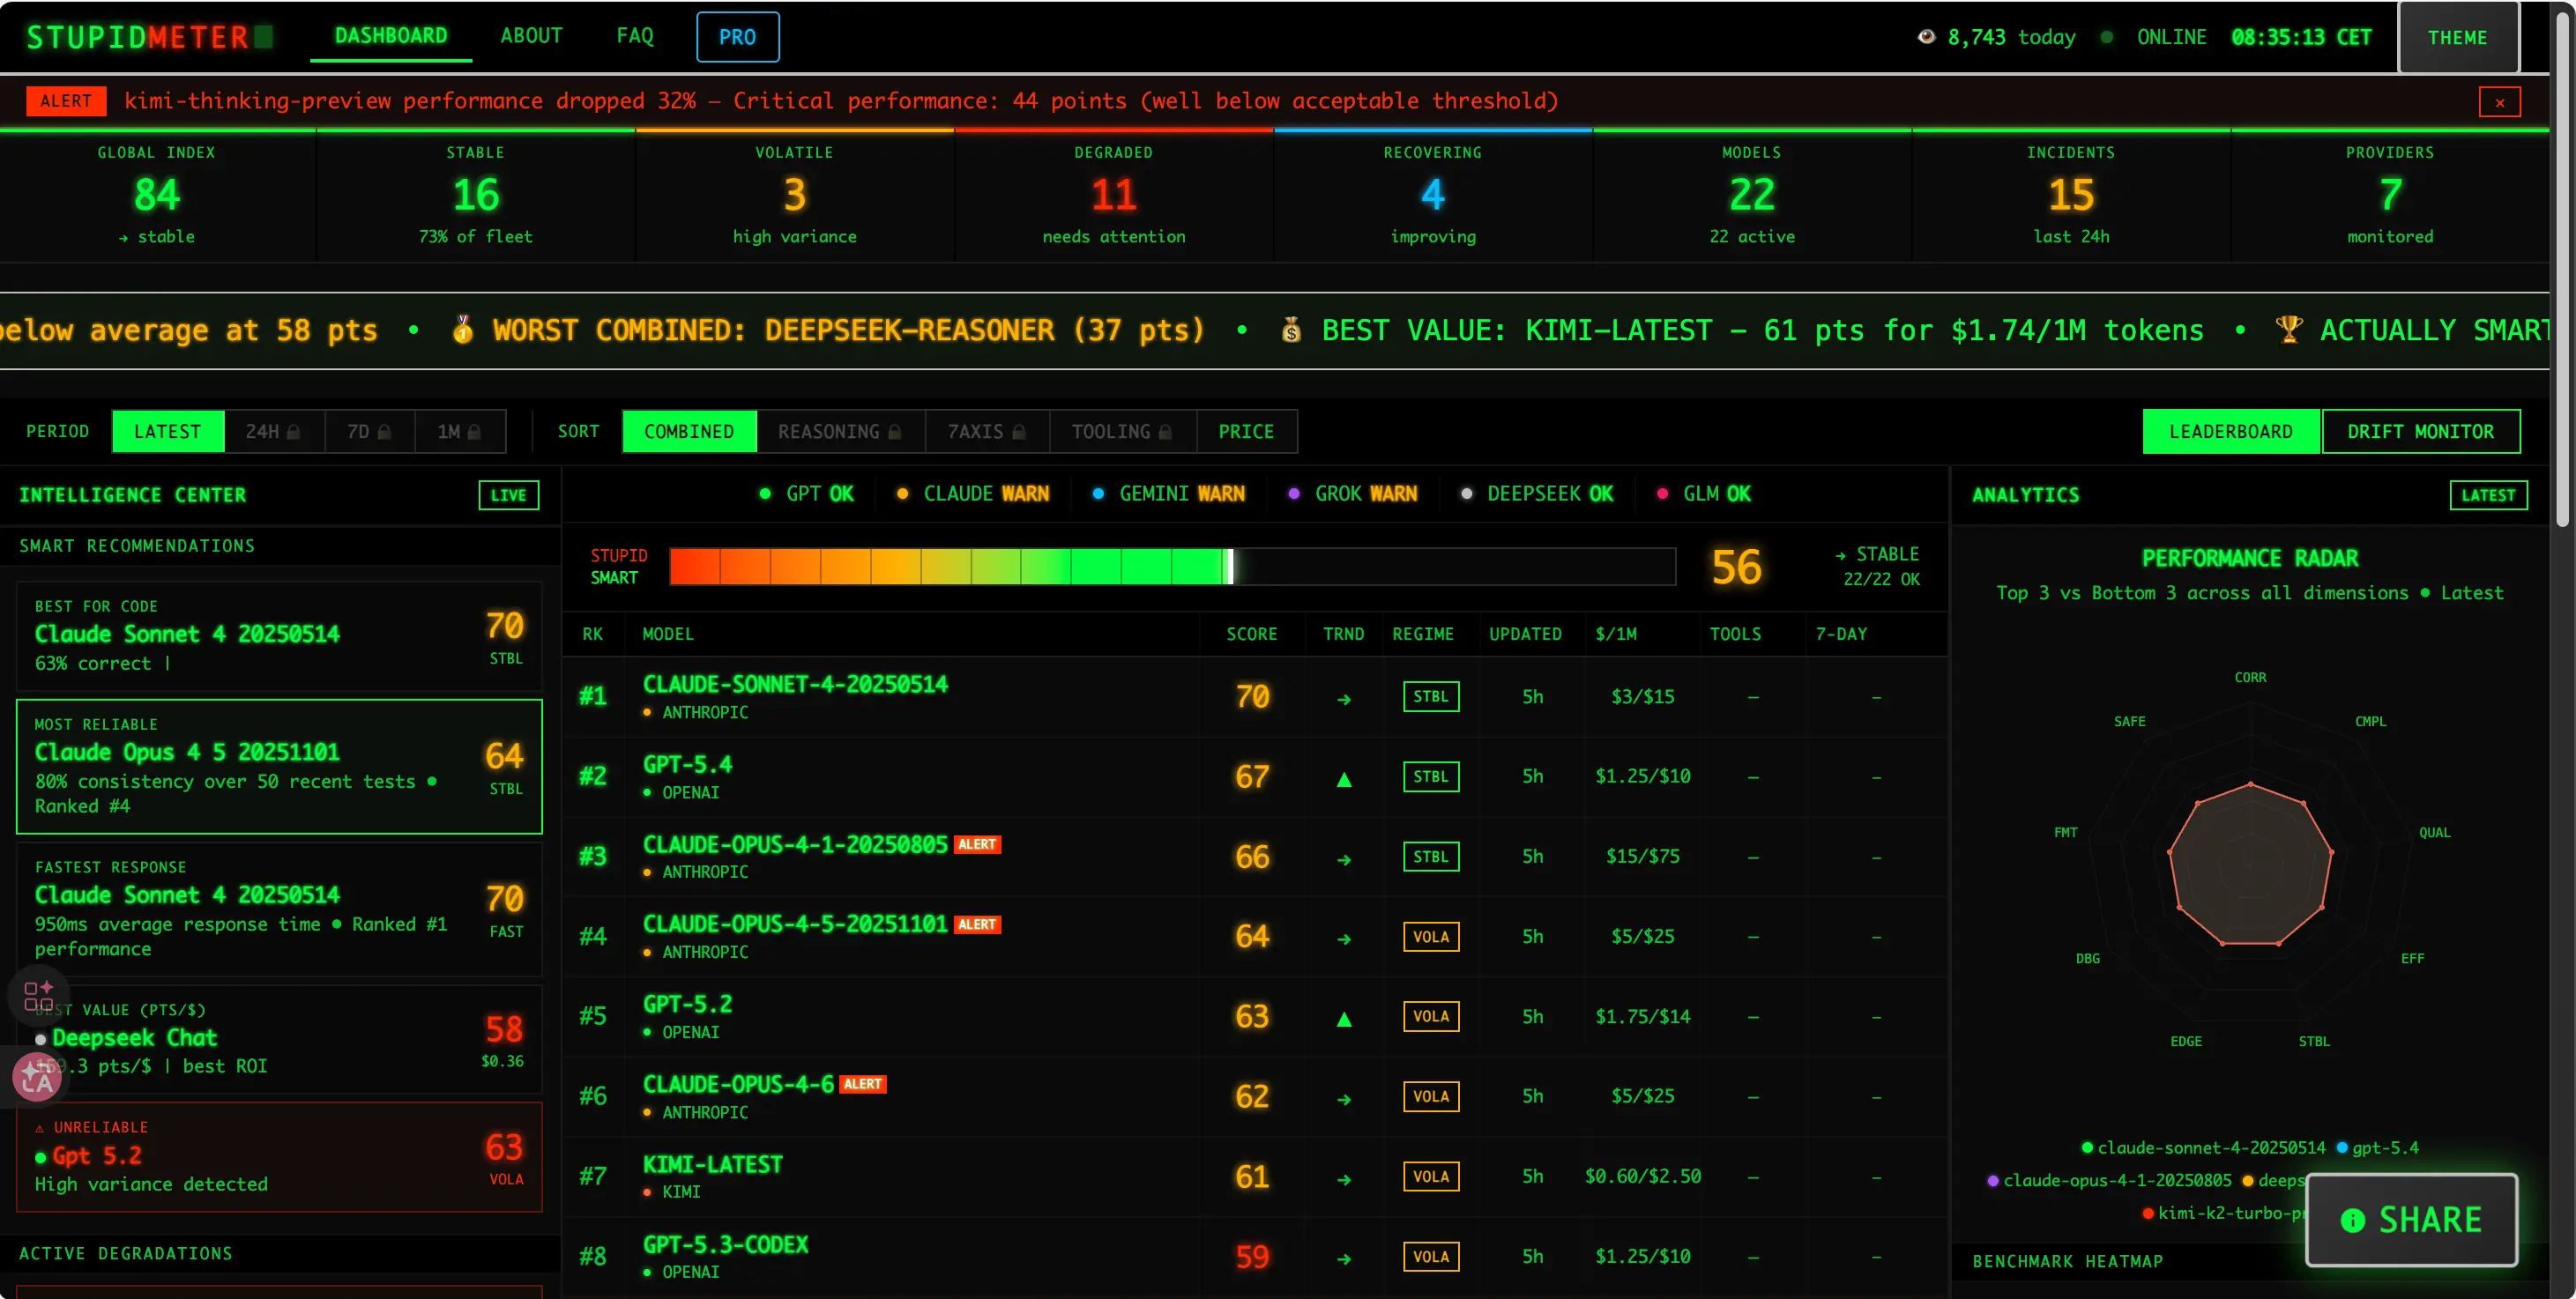Viewport: 2576px width, 1299px height.
Task: Sort table by SCORE column header
Action: (1251, 634)
